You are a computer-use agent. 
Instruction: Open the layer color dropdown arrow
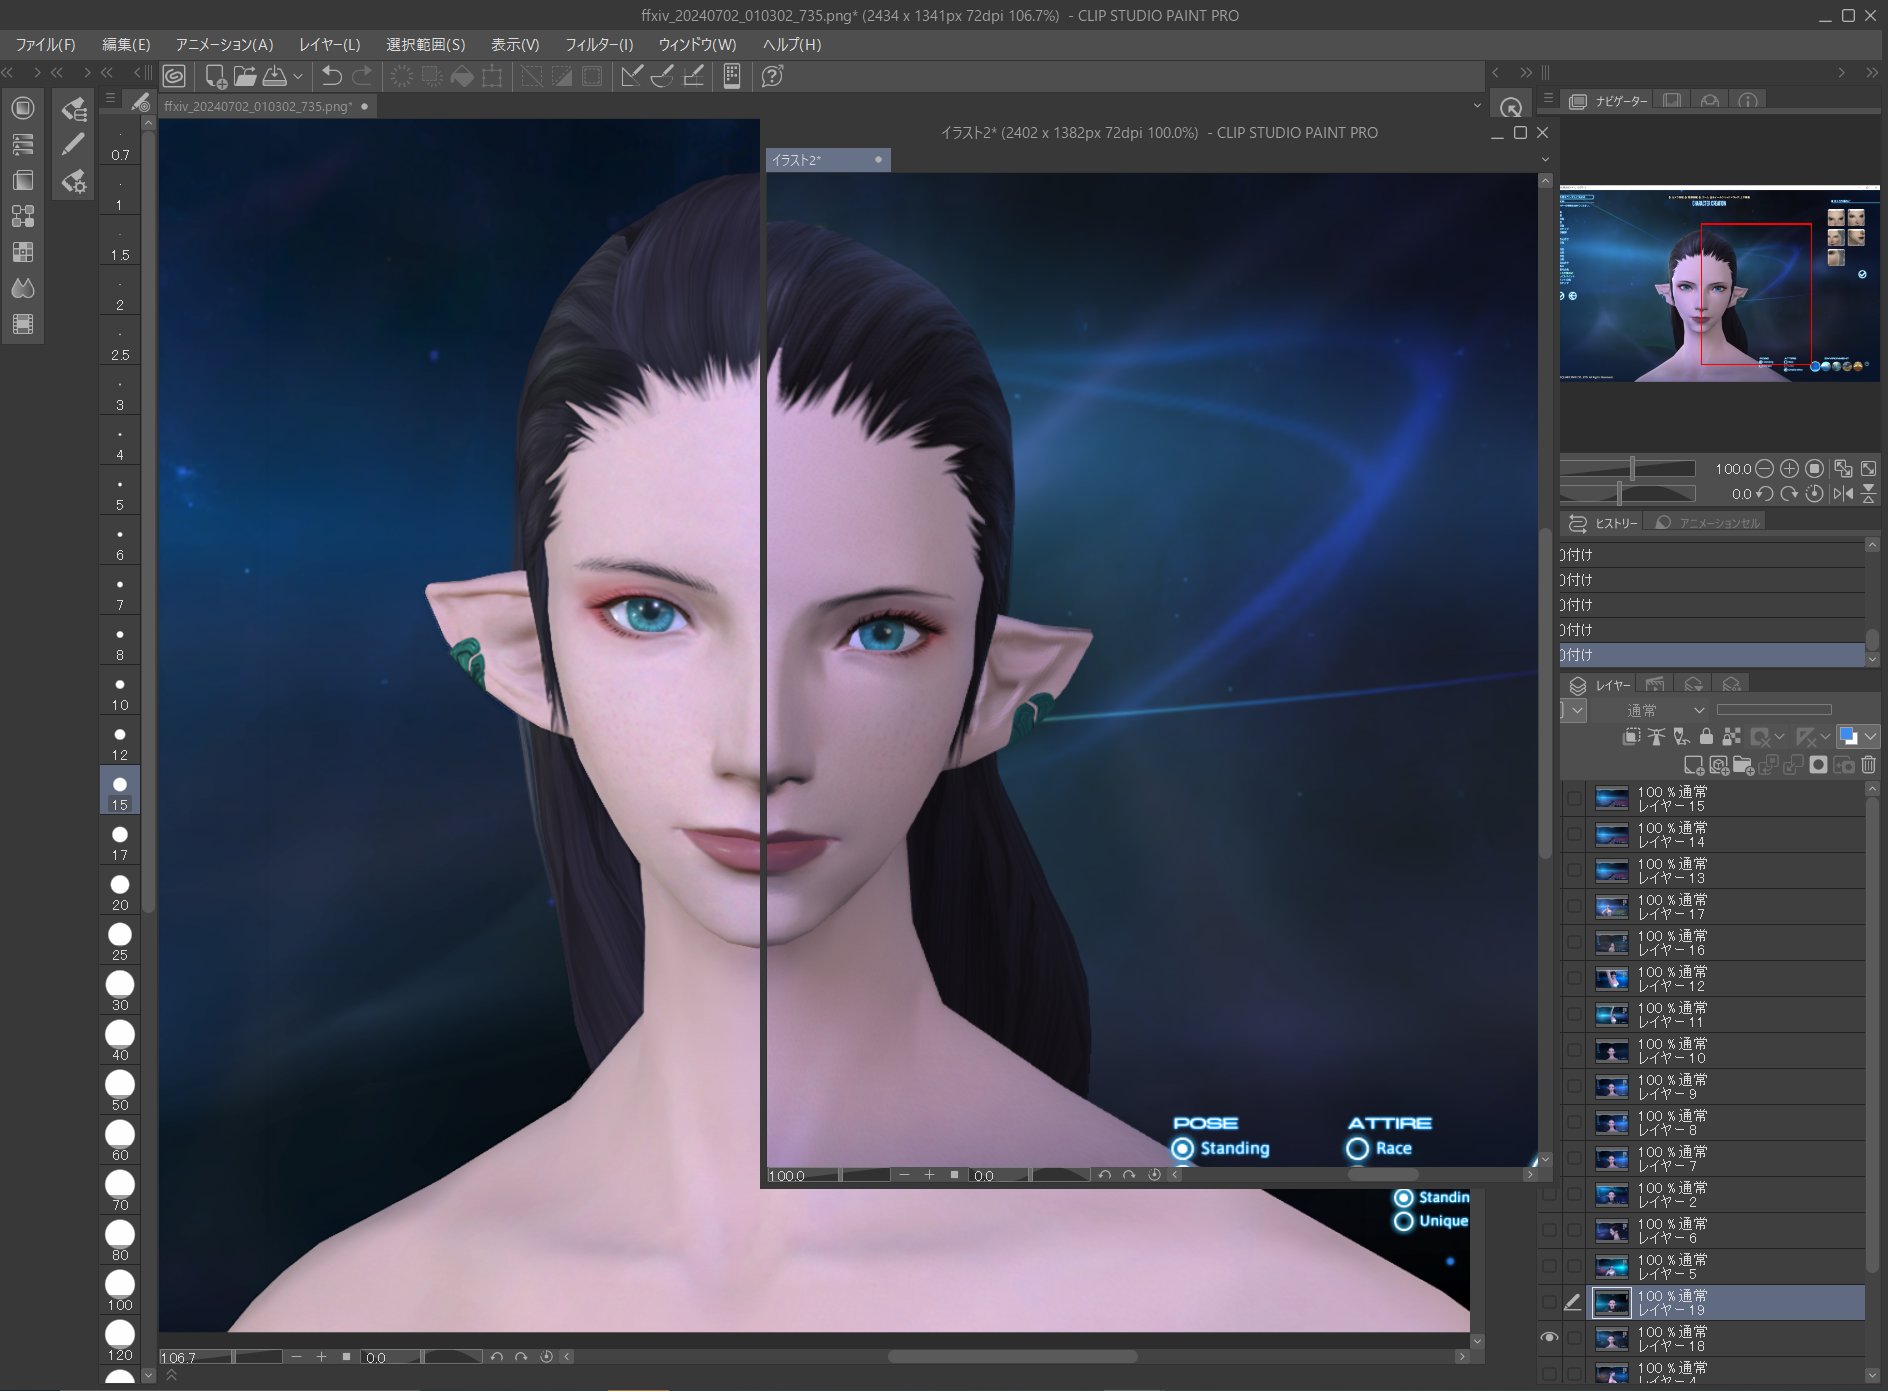click(x=1871, y=737)
